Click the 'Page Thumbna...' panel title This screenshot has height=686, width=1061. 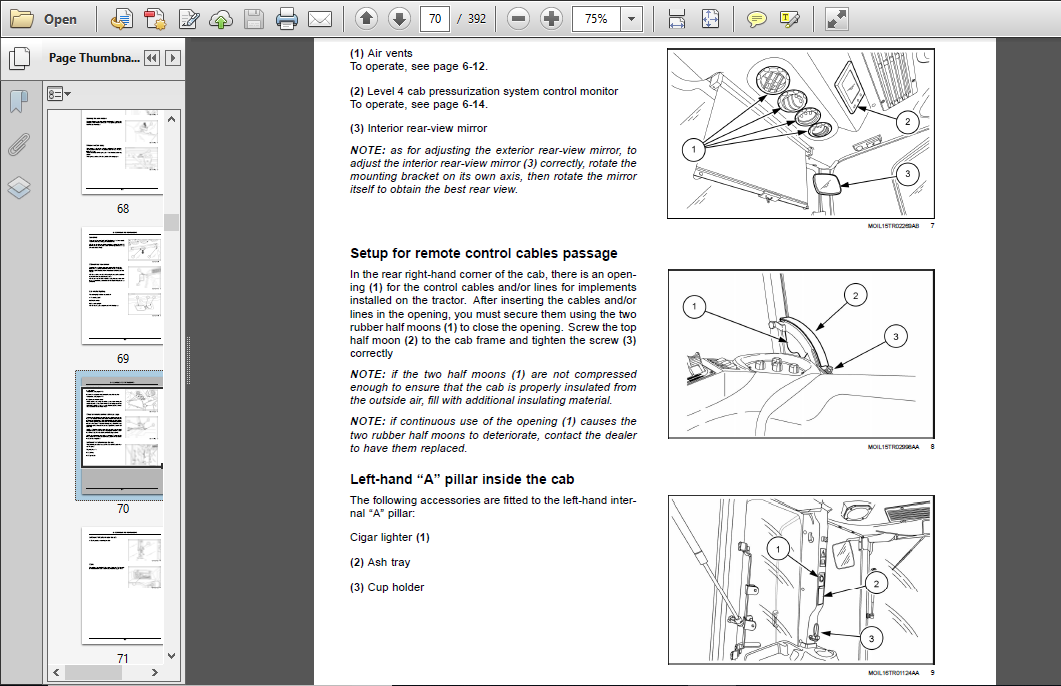94,58
